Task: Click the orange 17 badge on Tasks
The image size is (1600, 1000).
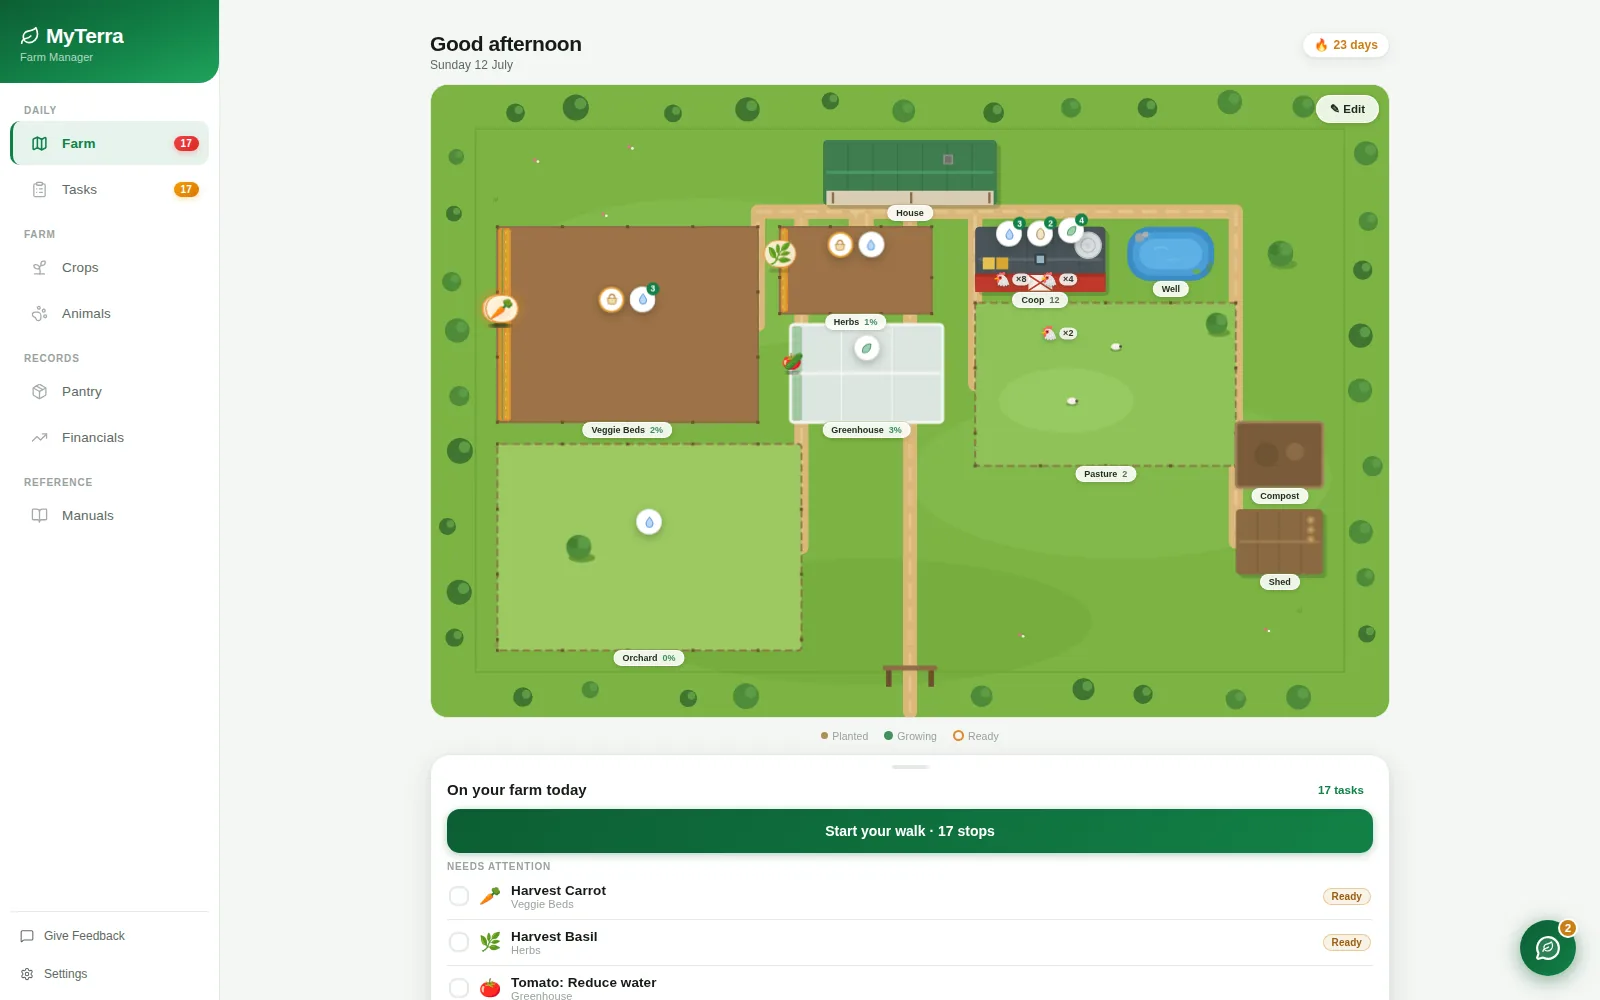Action: [186, 189]
